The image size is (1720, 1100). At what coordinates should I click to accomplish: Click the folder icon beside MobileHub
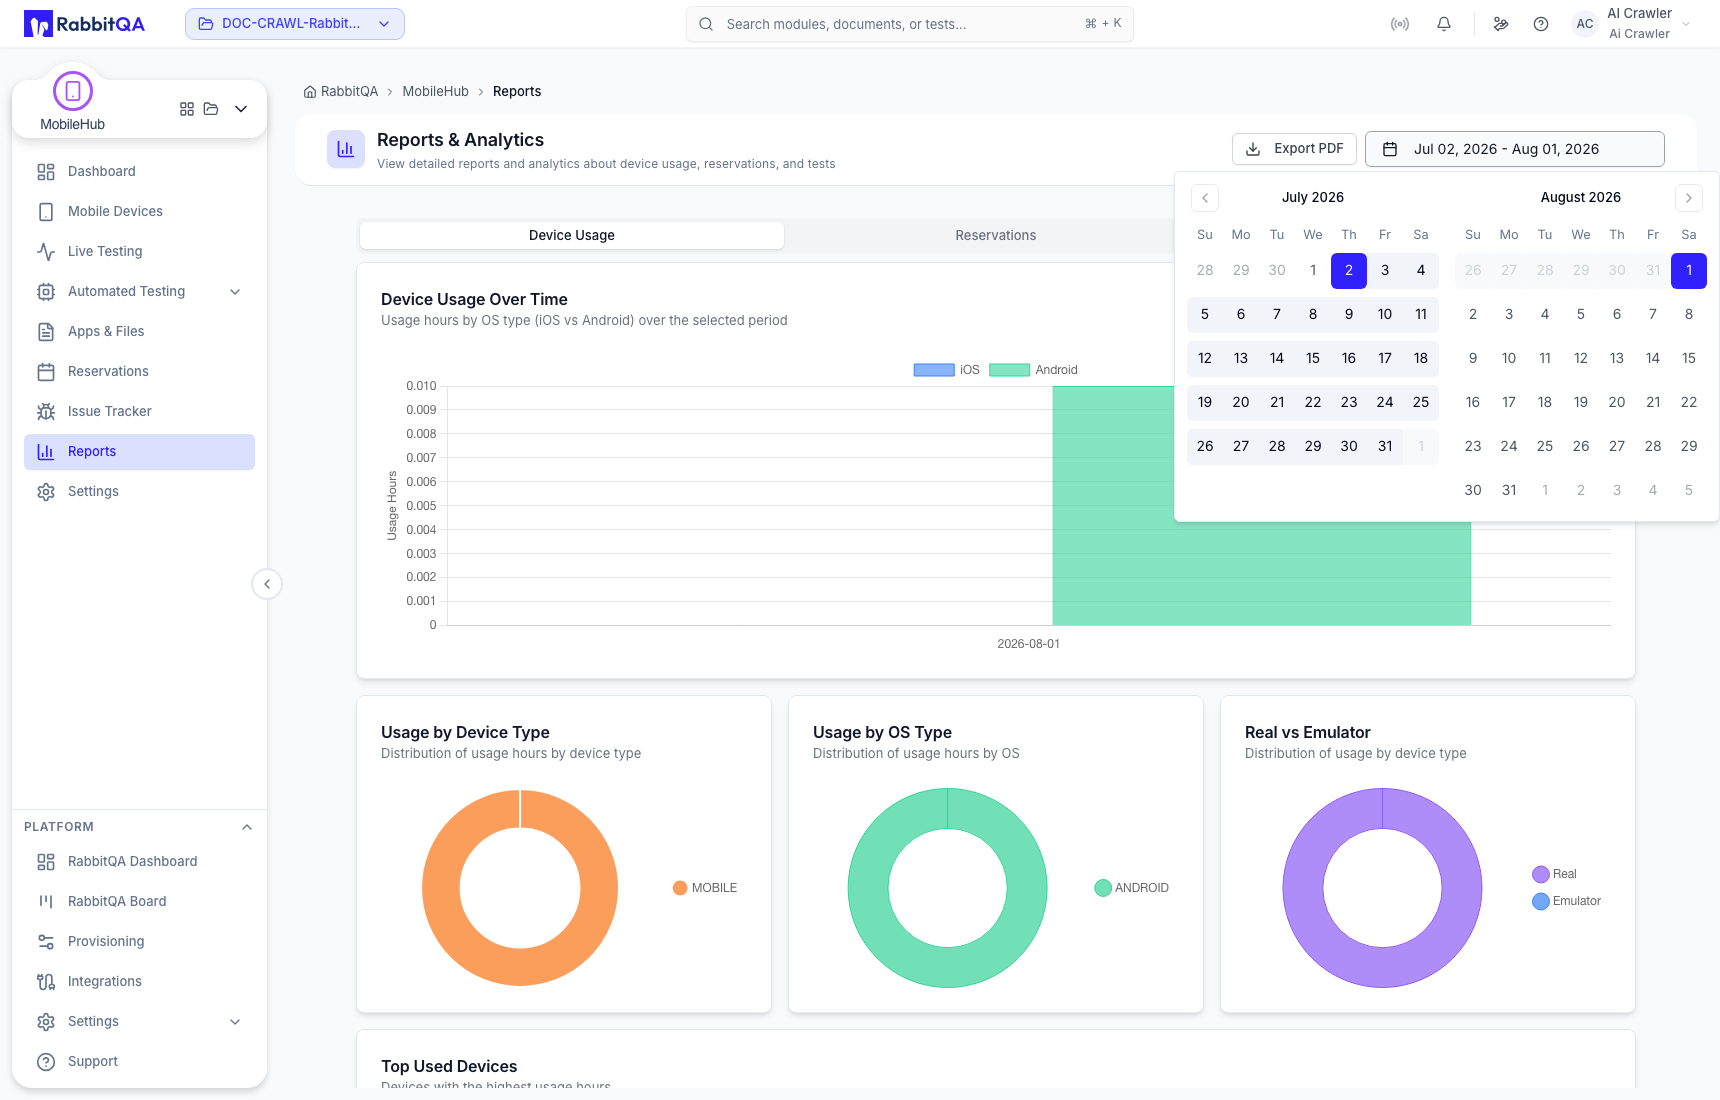tap(211, 109)
